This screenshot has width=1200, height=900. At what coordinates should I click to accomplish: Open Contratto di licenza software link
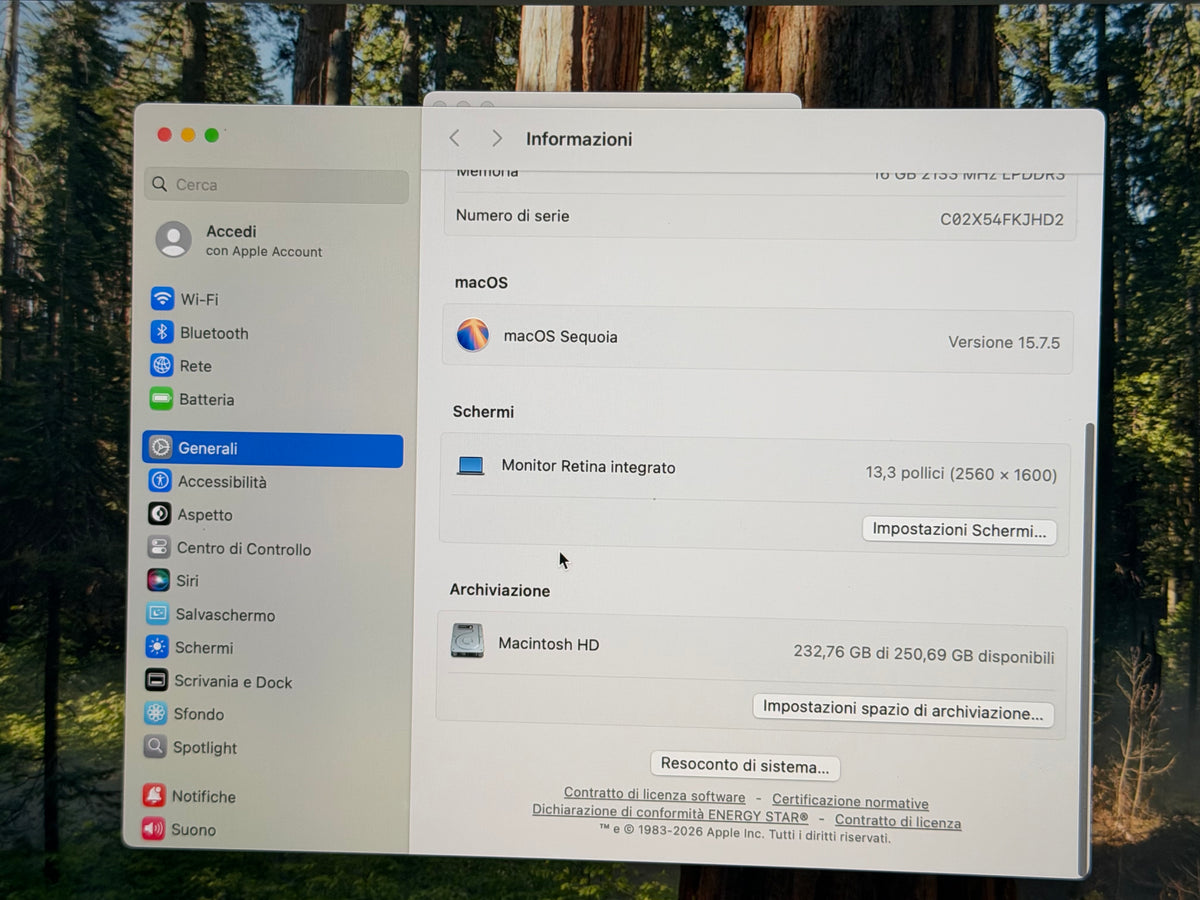pos(655,797)
